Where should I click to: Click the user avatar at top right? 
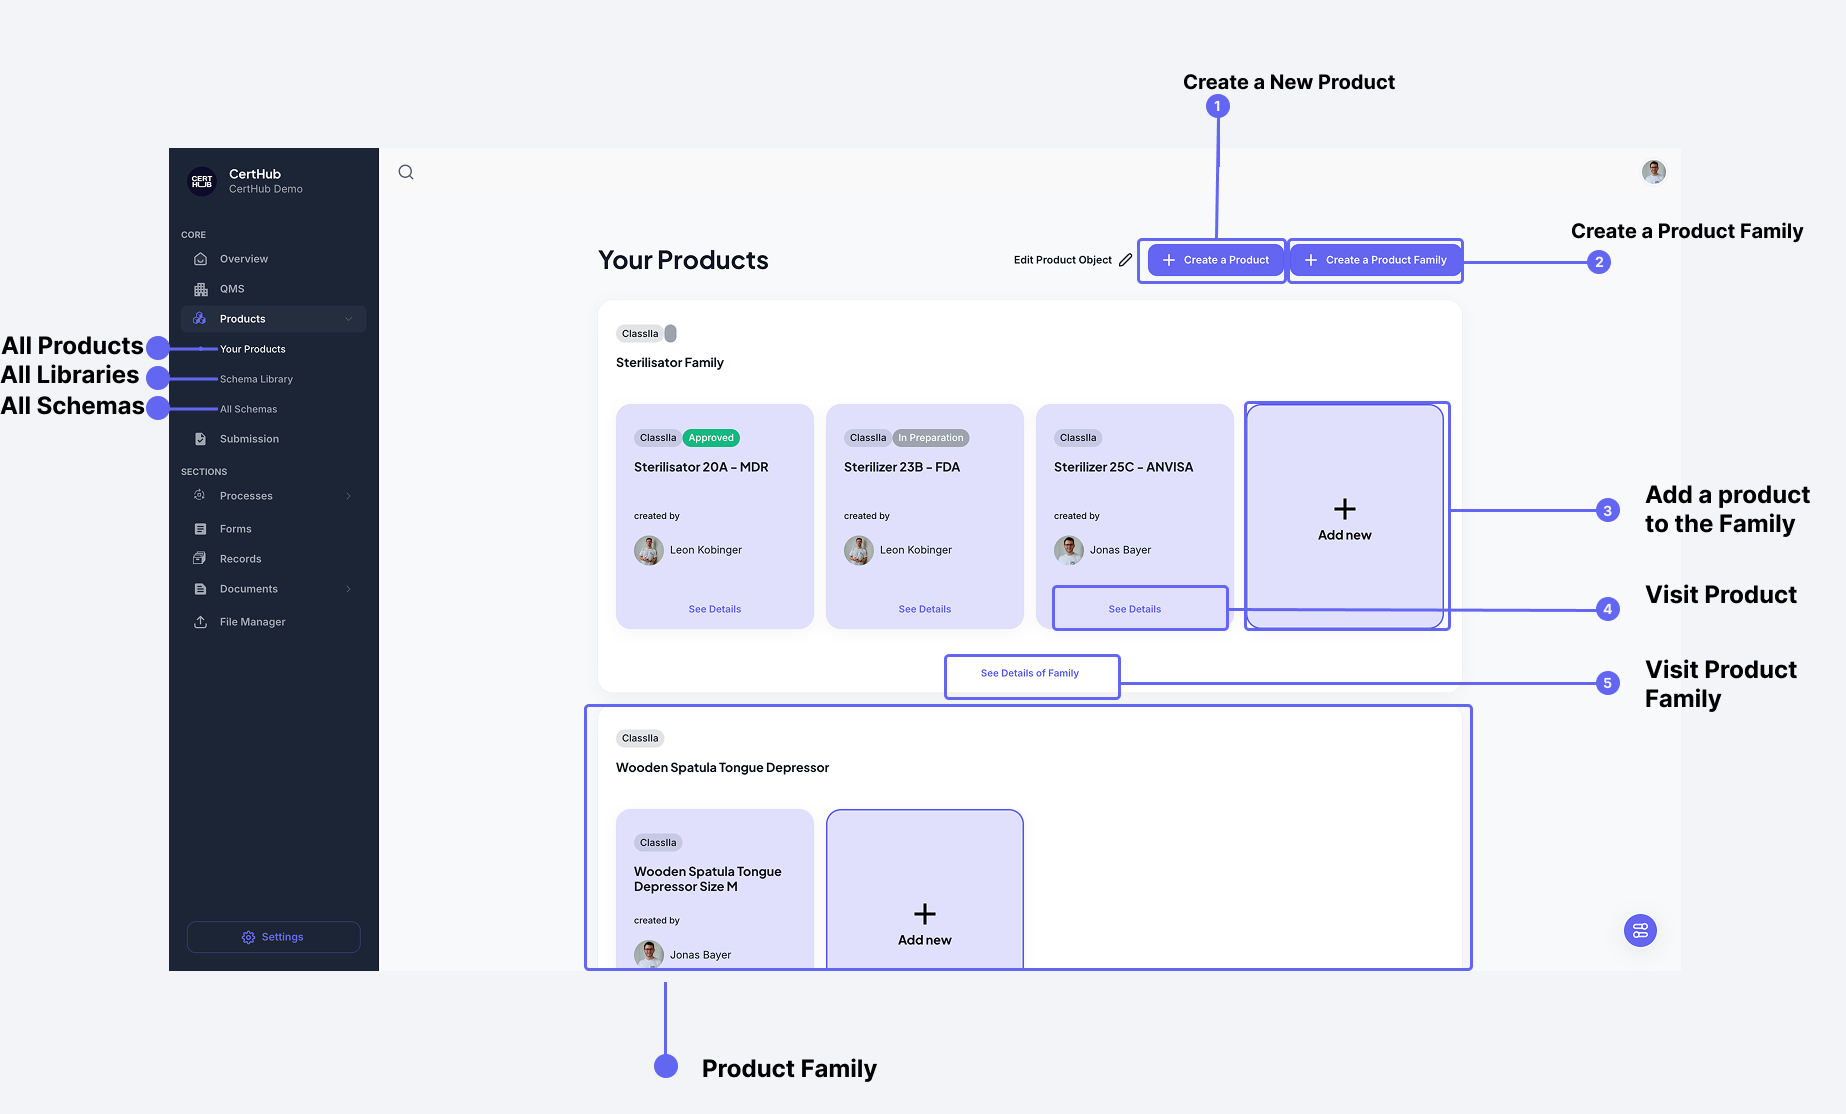pos(1654,171)
